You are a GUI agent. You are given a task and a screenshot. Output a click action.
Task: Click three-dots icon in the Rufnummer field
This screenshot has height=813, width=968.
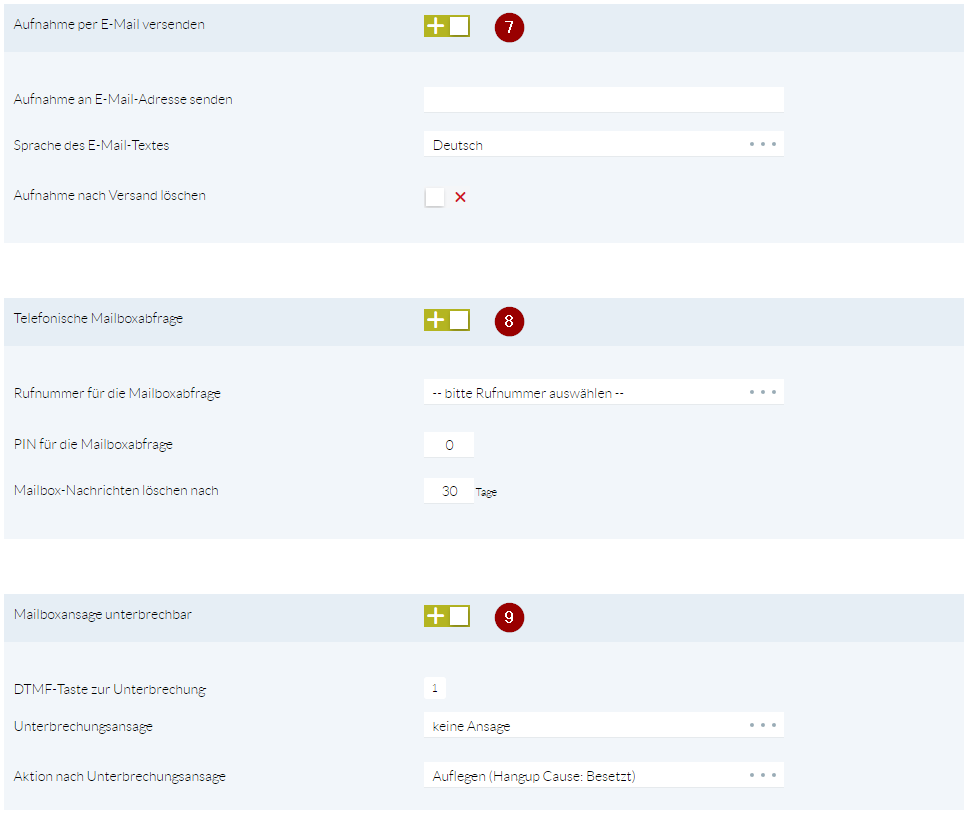coord(763,392)
